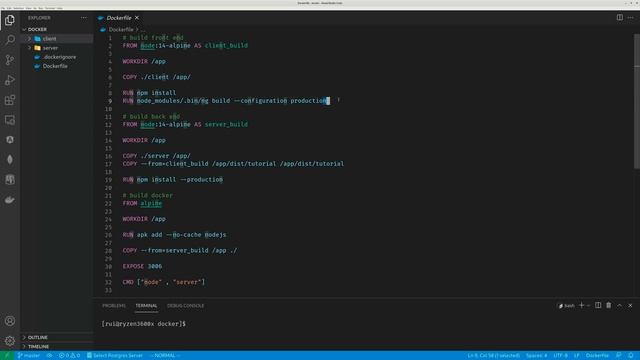Select the bash terminal label
The height and width of the screenshot is (360, 640).
click(x=567, y=306)
